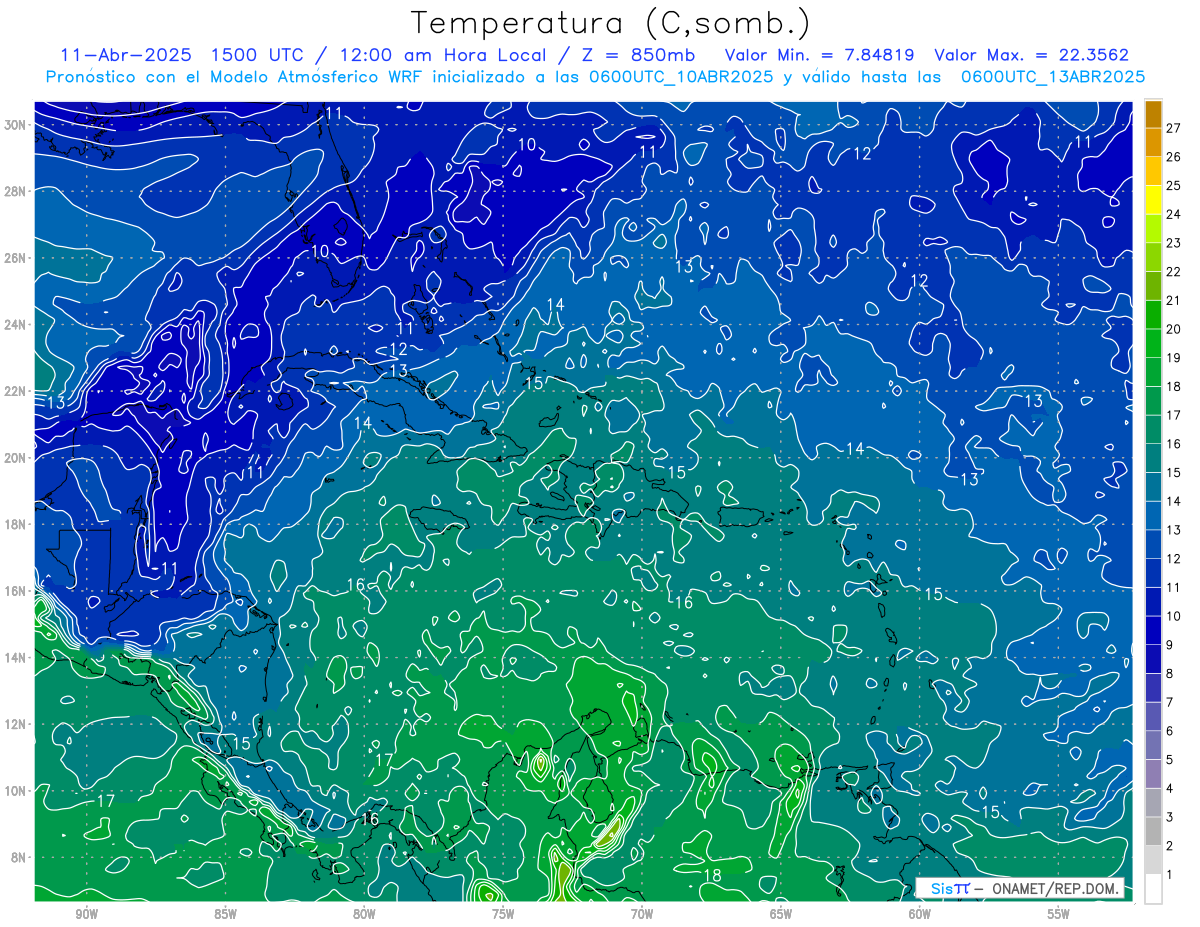The image size is (1200, 927).
Task: Click the 22N latitude axis label
Action: 16,391
